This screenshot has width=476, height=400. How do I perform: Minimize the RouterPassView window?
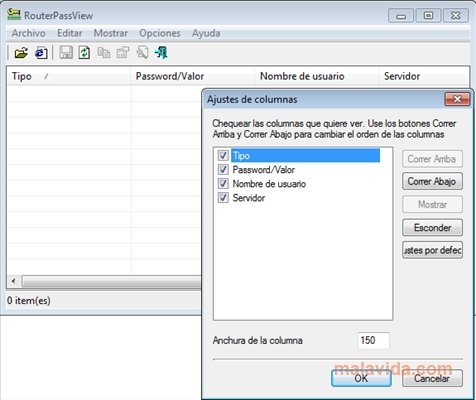(x=401, y=16)
